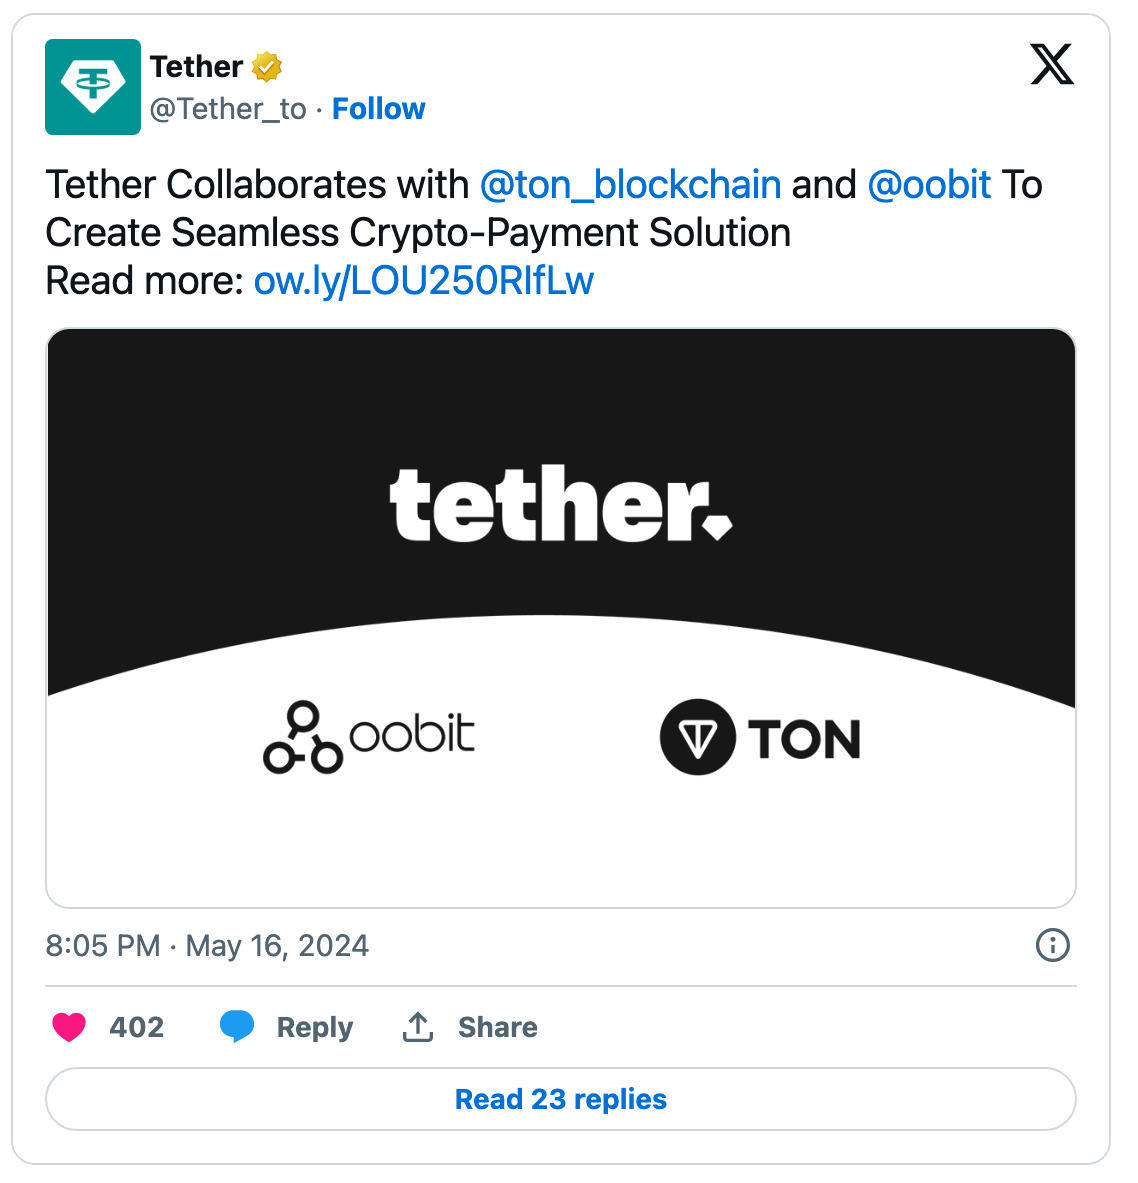This screenshot has height=1183, width=1138.
Task: Click the Tether profile avatar
Action: 92,87
